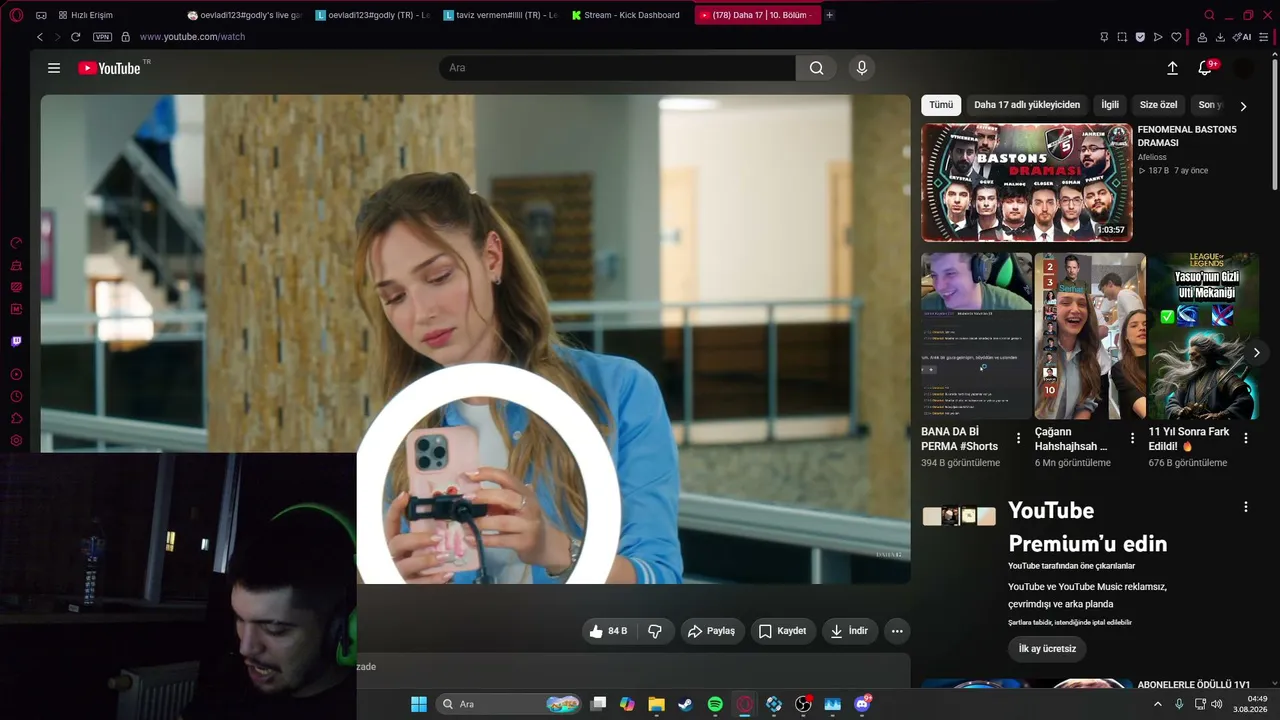The image size is (1280, 720).
Task: Open options for the YouTube Premium promo
Action: pos(1246,507)
